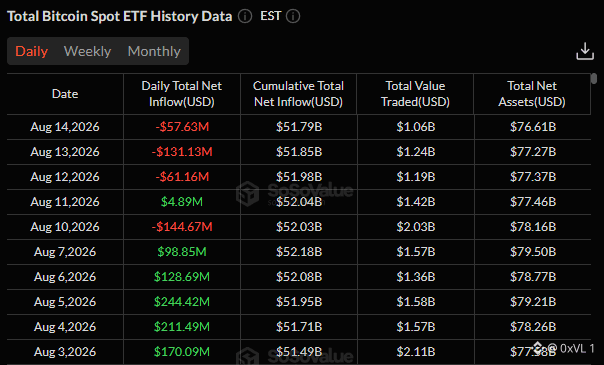Select the Aug 3,2026 date cell
Screen dimensions: 604x365
pos(65,352)
